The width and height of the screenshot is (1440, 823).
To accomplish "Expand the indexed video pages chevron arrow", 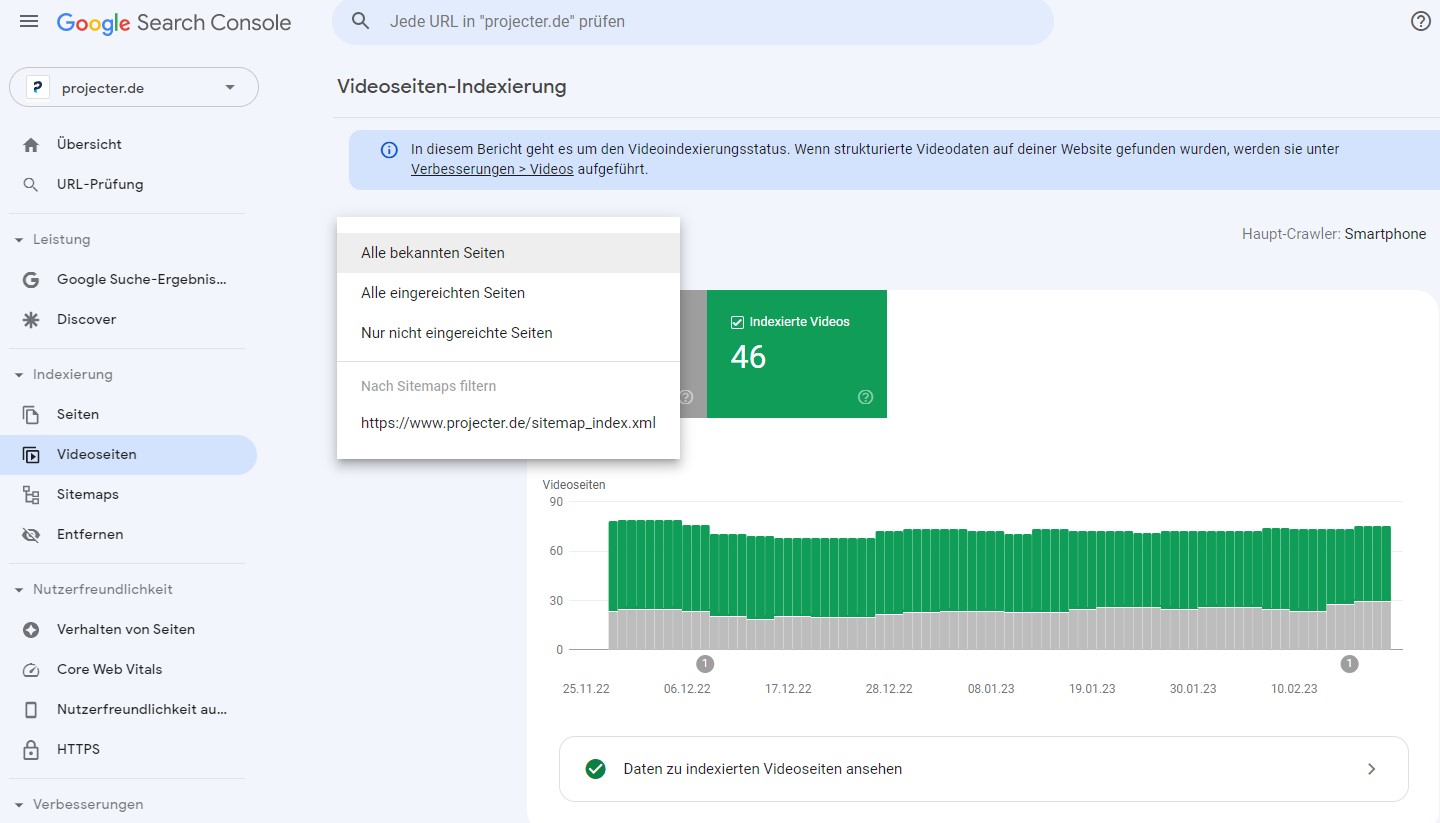I will pos(1371,769).
